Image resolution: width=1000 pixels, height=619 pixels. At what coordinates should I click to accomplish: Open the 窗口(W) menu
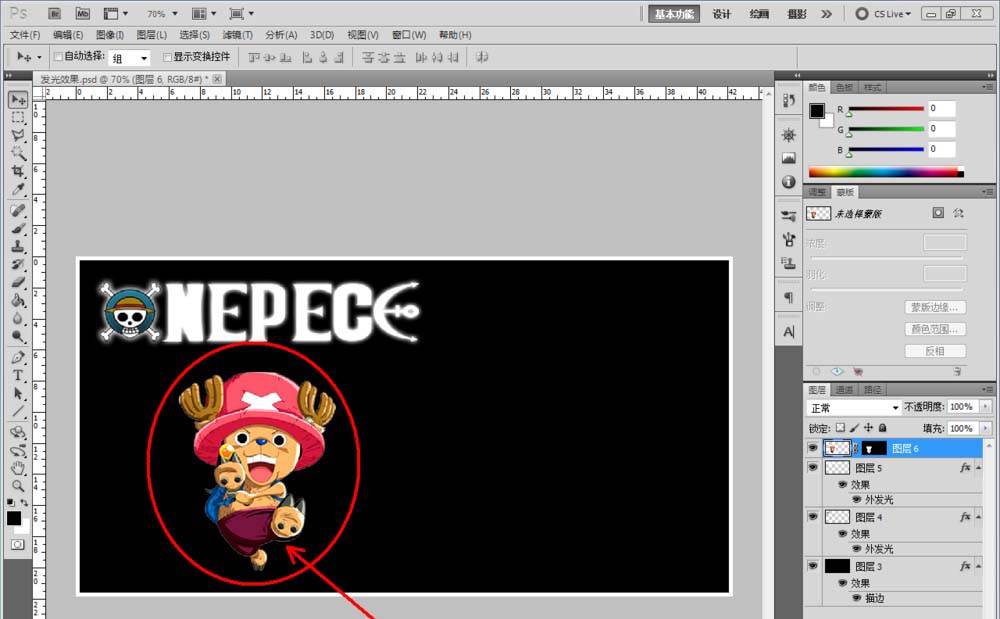(x=409, y=35)
